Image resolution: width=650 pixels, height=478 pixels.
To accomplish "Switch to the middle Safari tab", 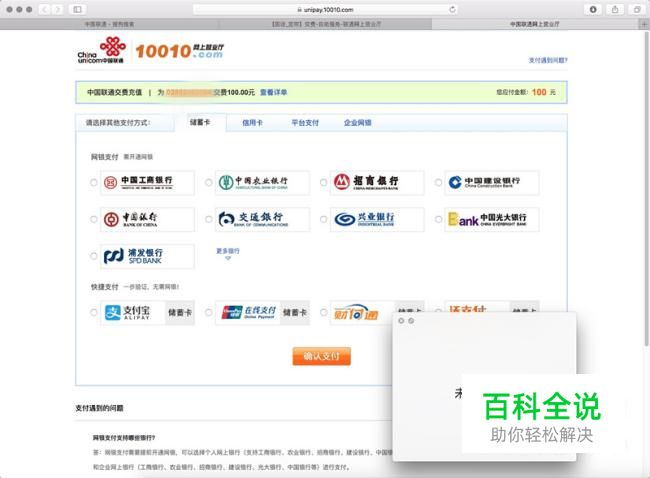I will (x=326, y=24).
